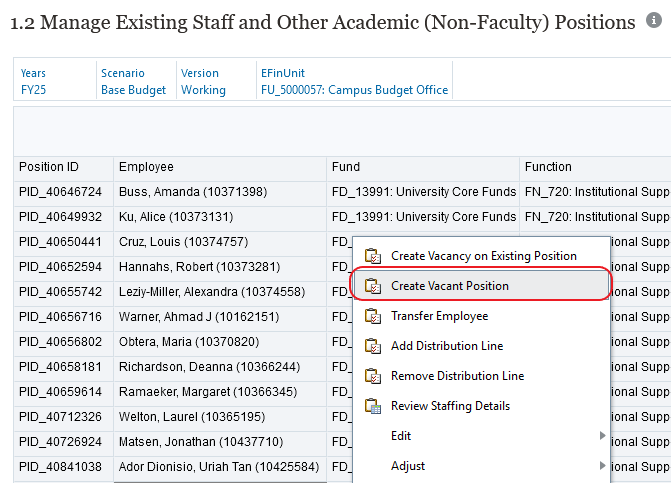Click the Remove Distribution Line icon

tap(373, 376)
